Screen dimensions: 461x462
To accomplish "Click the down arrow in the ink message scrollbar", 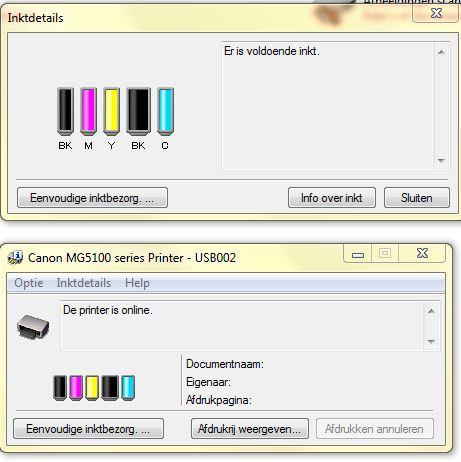I will click(x=441, y=161).
